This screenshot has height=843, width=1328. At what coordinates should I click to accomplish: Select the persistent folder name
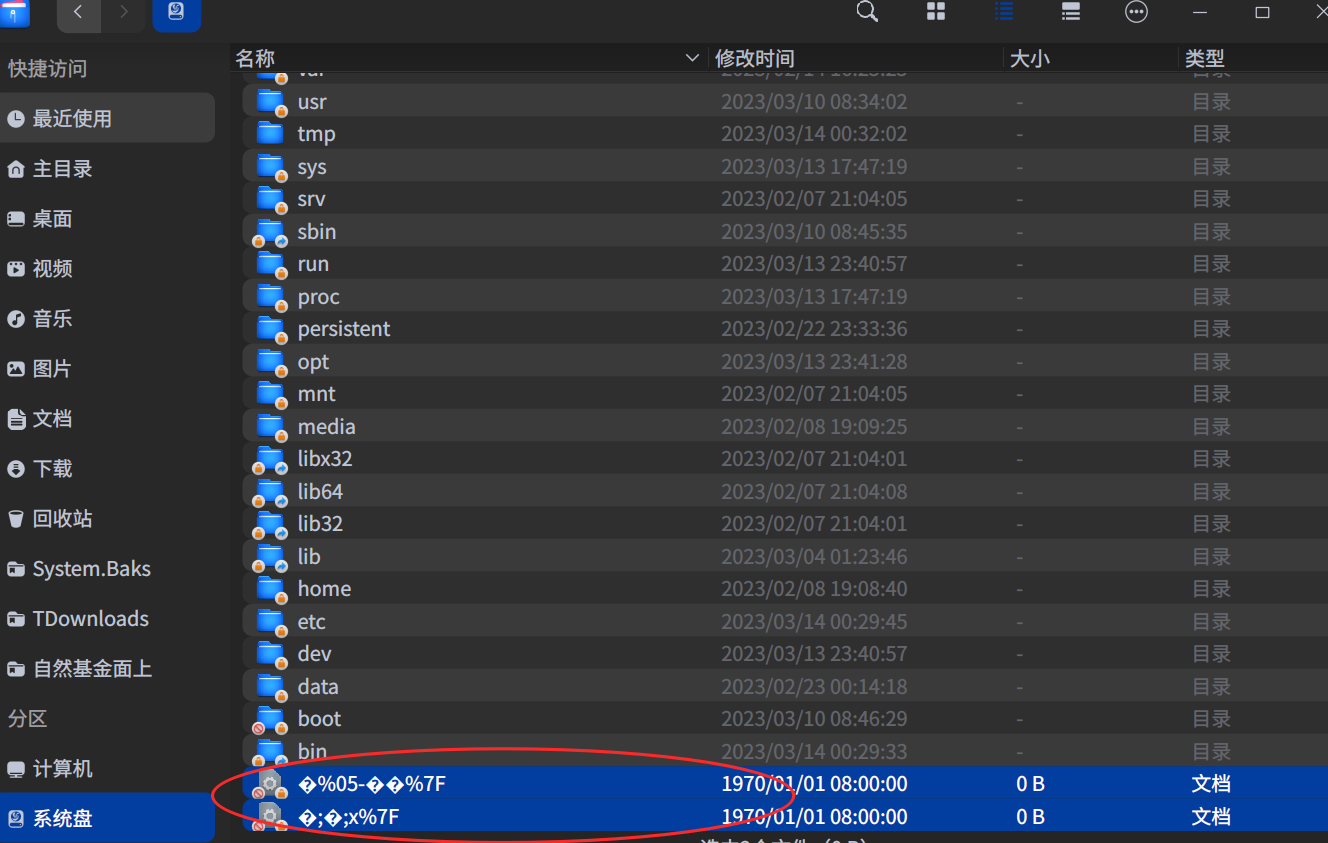pyautogui.click(x=344, y=329)
